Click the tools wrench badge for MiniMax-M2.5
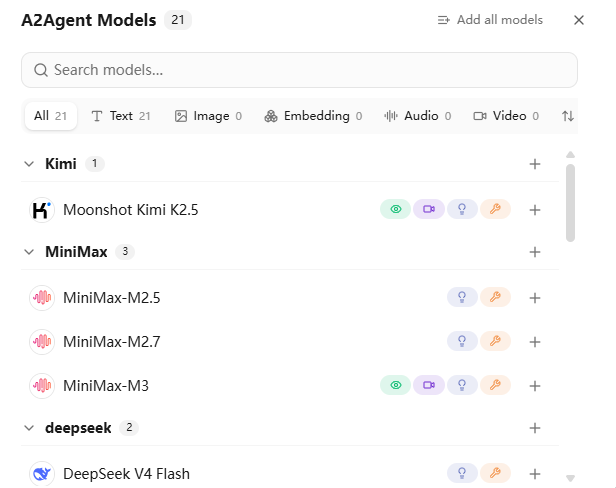616x488 pixels. (495, 297)
